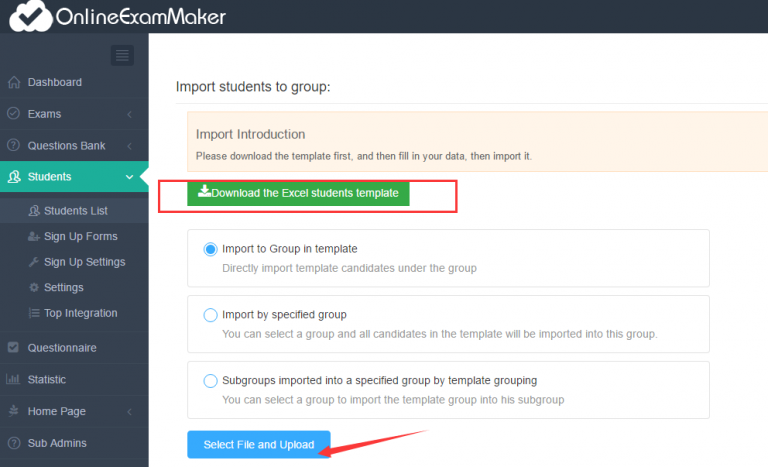The width and height of the screenshot is (768, 467).
Task: Select Subgroups imported into specified group radio
Action: (x=211, y=381)
